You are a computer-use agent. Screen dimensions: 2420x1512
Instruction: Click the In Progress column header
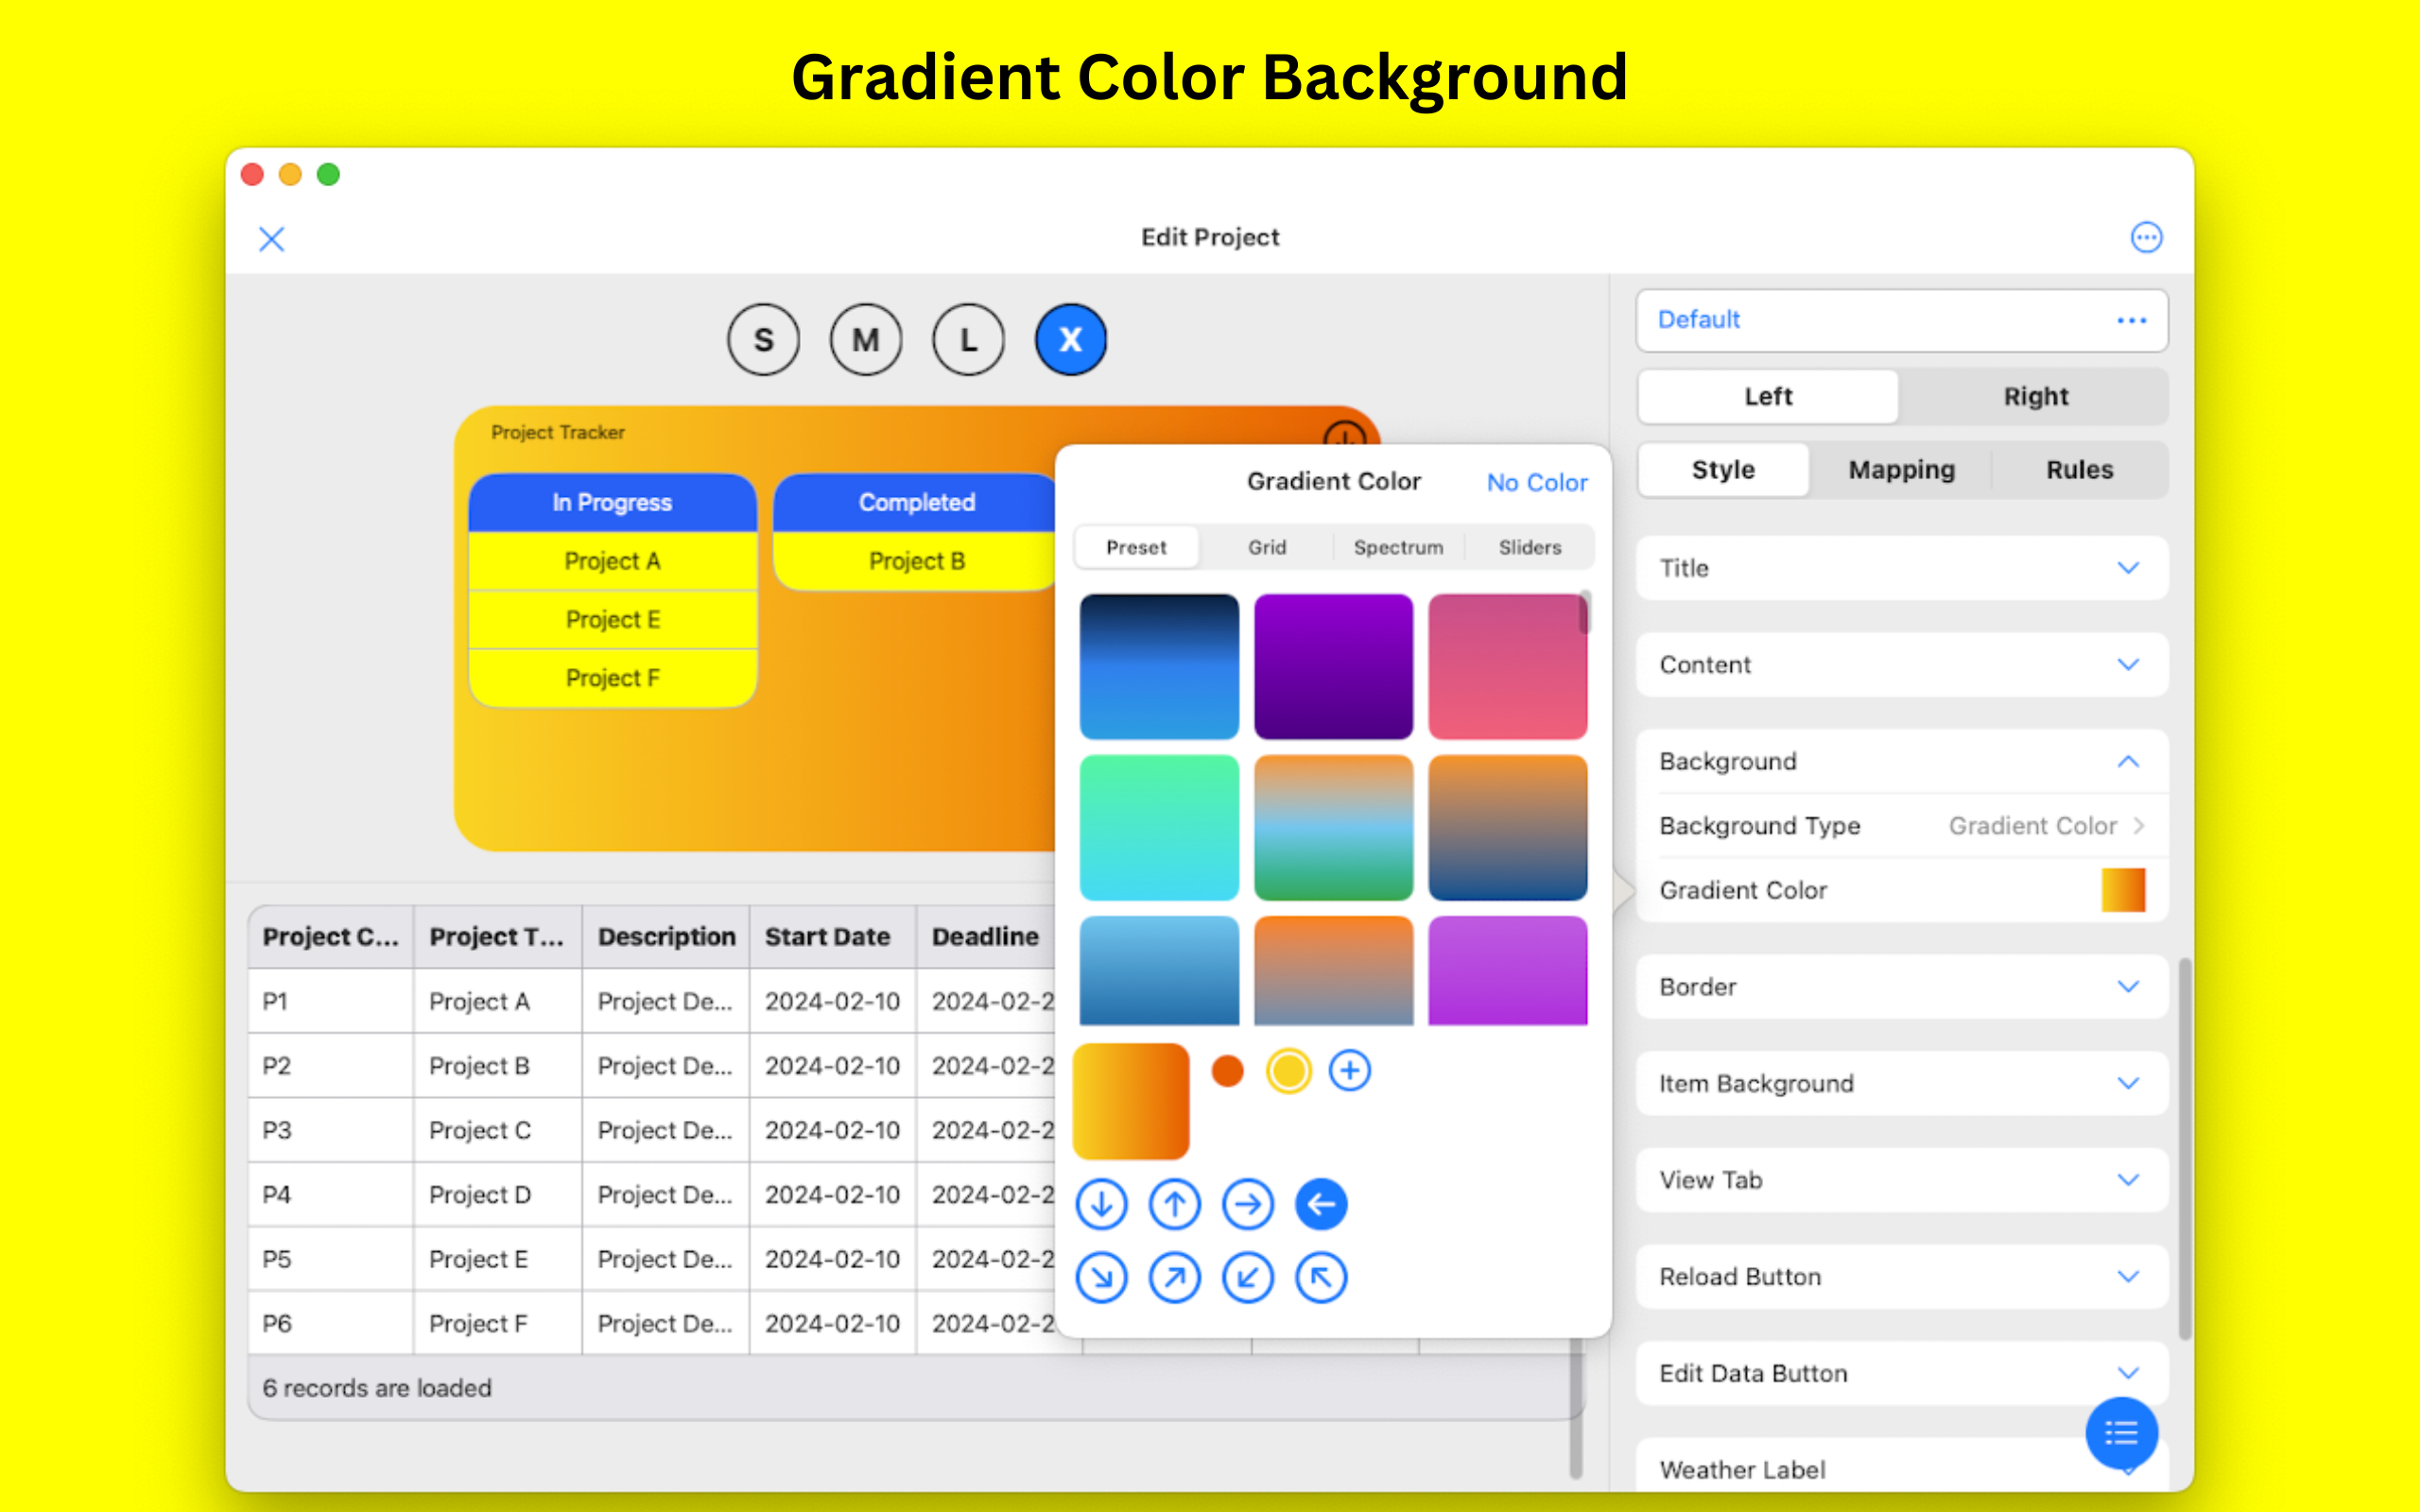click(x=612, y=503)
